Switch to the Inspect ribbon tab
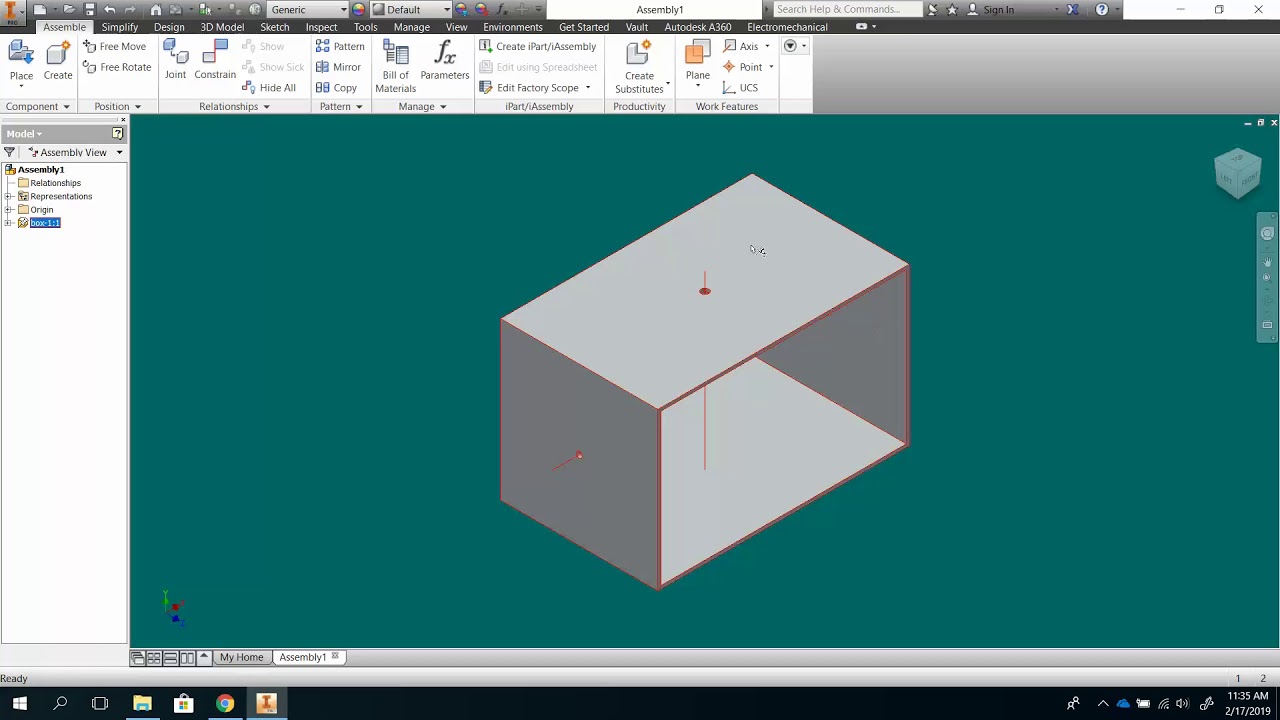This screenshot has width=1280, height=720. 321,27
